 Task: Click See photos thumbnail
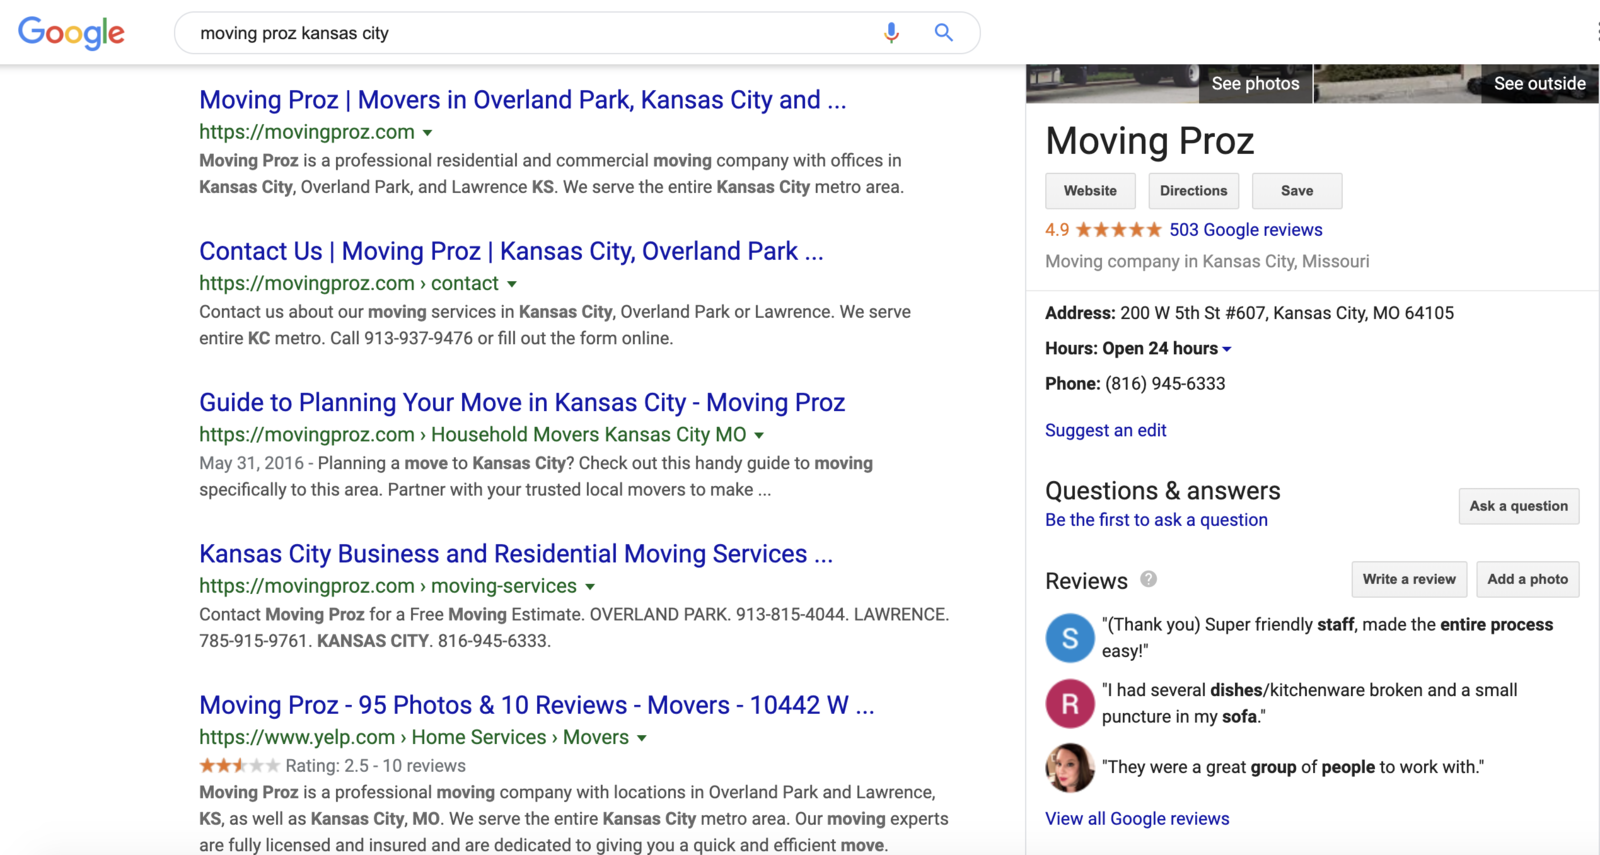(1169, 84)
